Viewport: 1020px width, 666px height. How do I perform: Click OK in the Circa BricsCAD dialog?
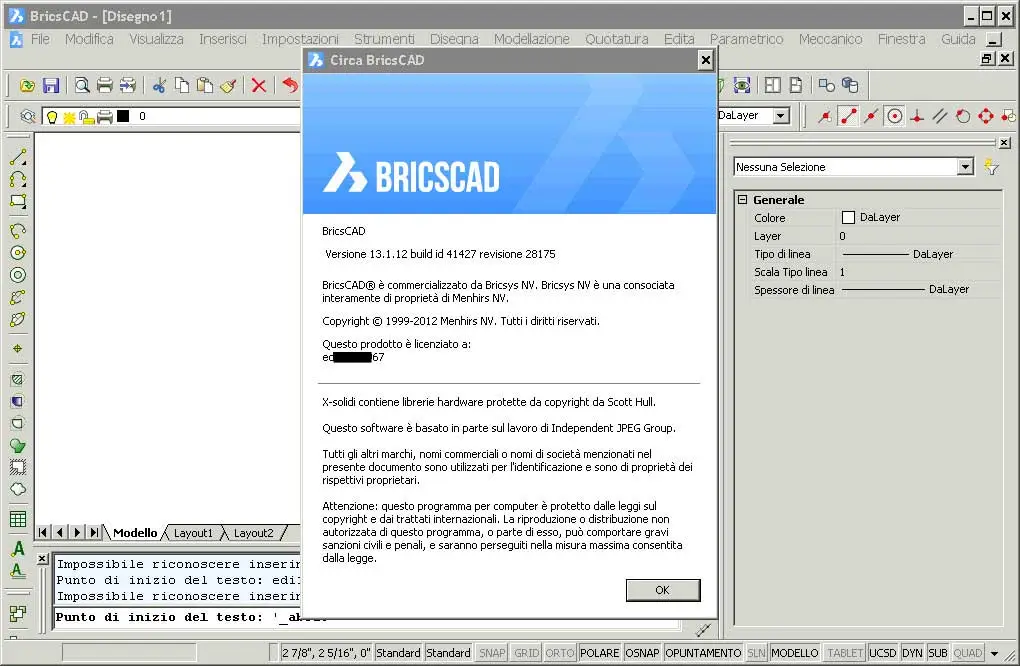pyautogui.click(x=663, y=590)
